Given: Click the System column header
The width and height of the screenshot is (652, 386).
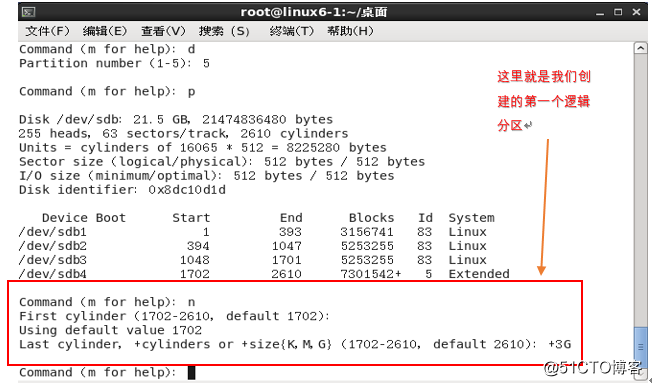Looking at the screenshot, I should (472, 218).
